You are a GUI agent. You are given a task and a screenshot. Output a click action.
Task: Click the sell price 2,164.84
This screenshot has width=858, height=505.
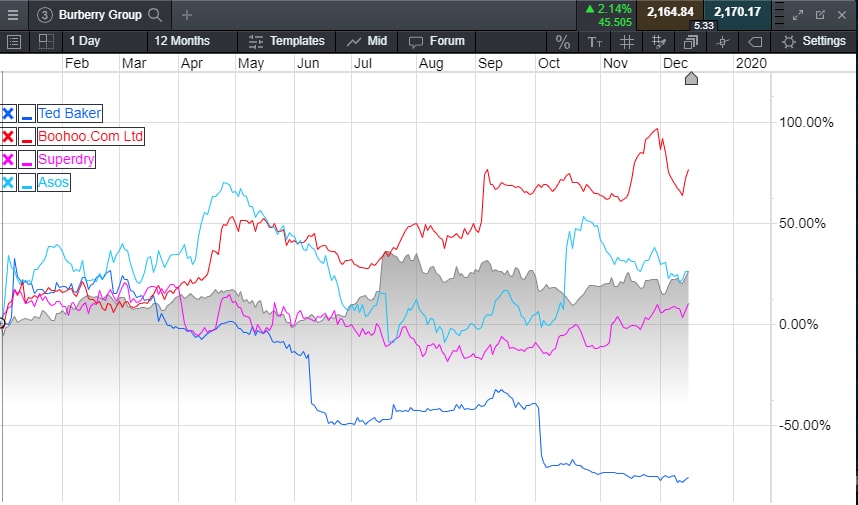[x=670, y=11]
